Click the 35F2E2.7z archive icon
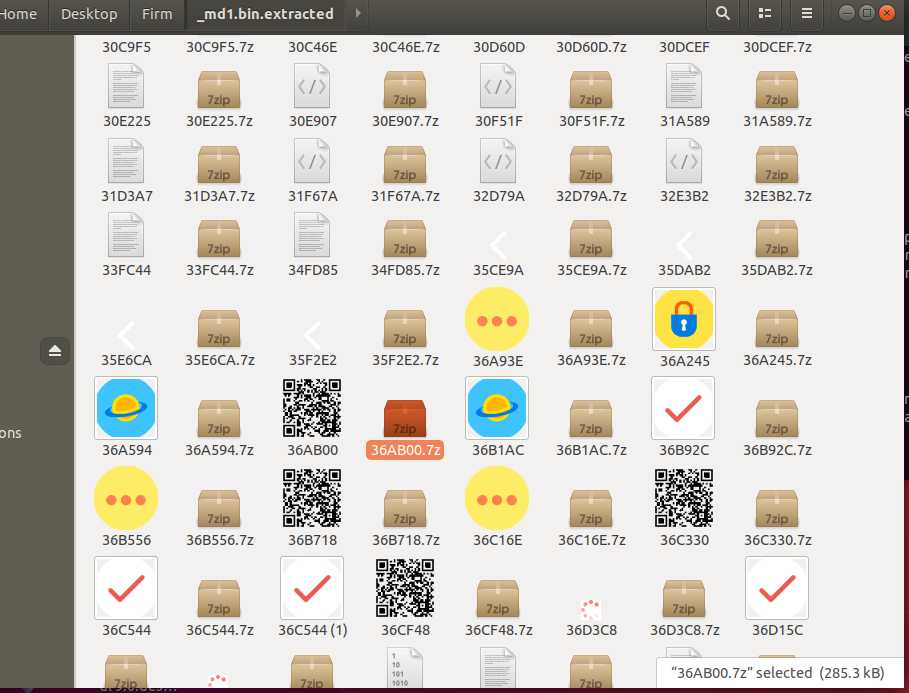 click(405, 329)
